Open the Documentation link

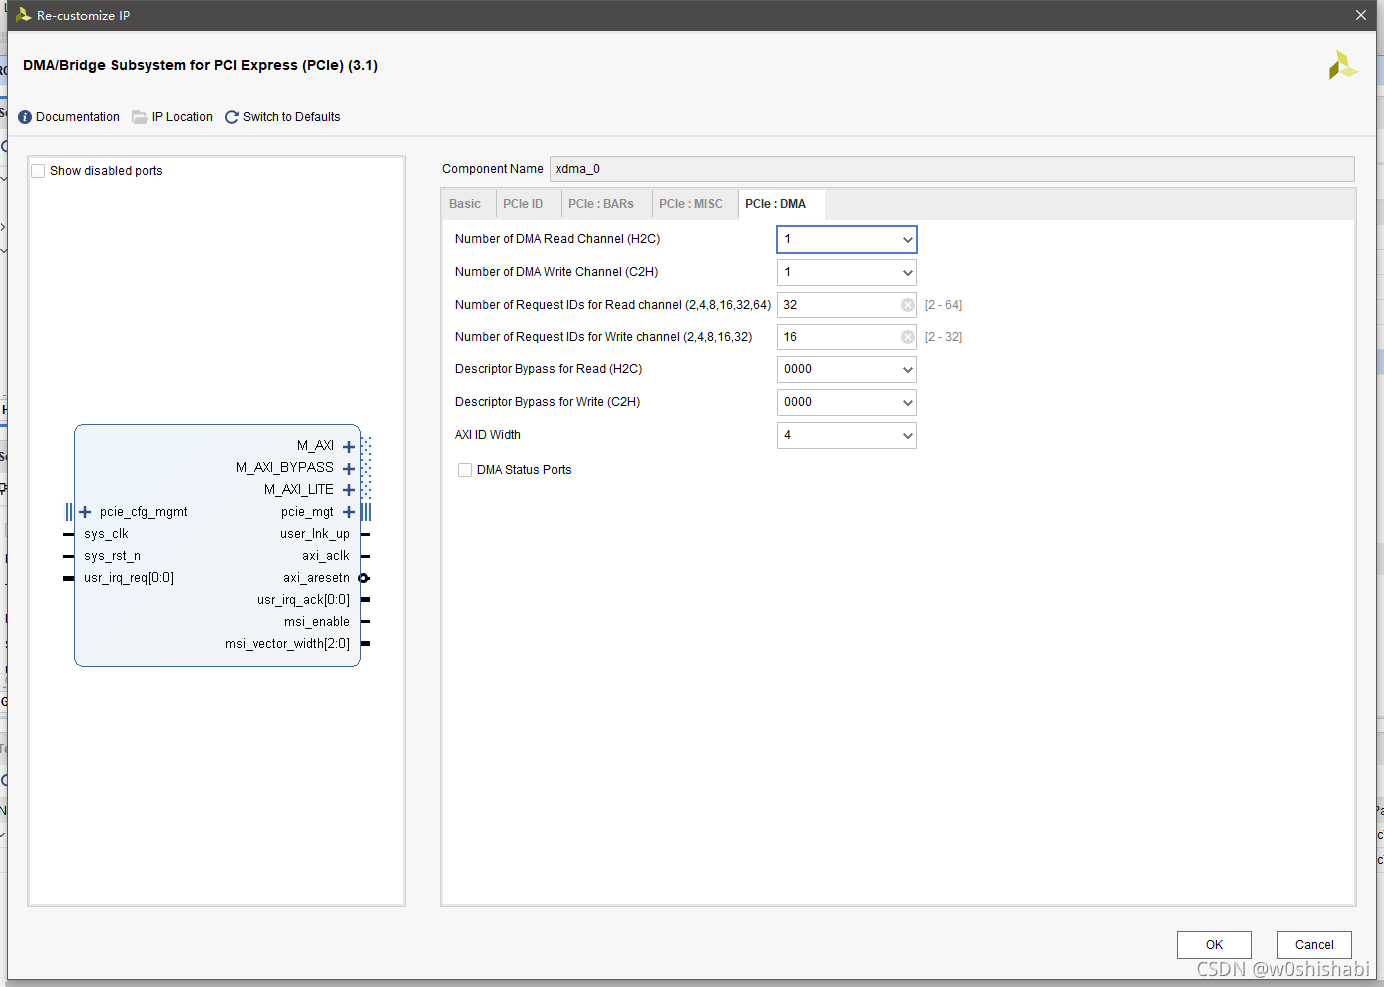(x=78, y=117)
